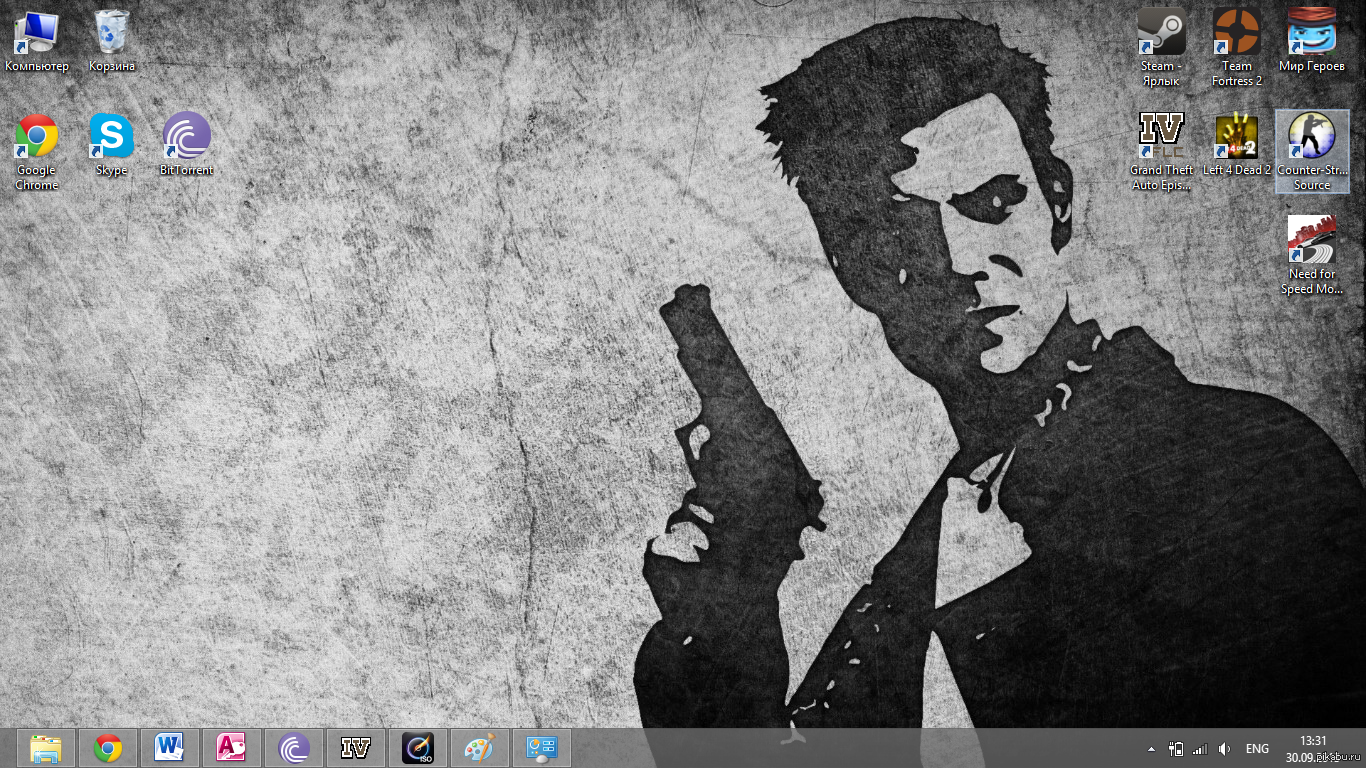
Task: Select the Google Chrome desktop shortcut
Action: (37, 152)
